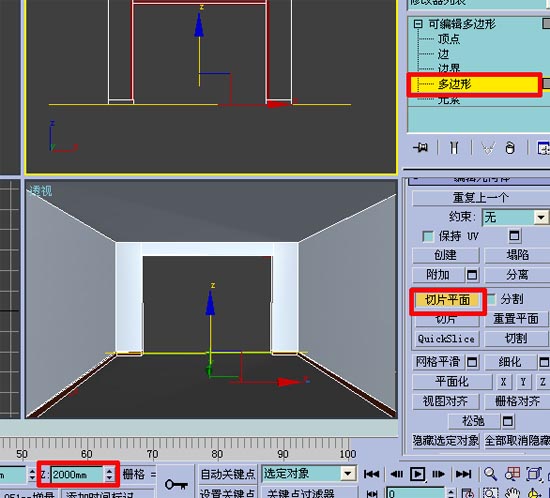Click the 切片 button
The width and height of the screenshot is (550, 498).
click(446, 319)
